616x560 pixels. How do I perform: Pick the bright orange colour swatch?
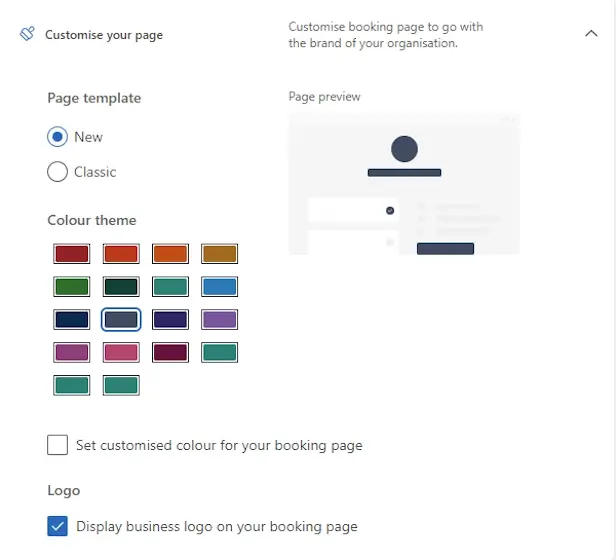coord(170,254)
